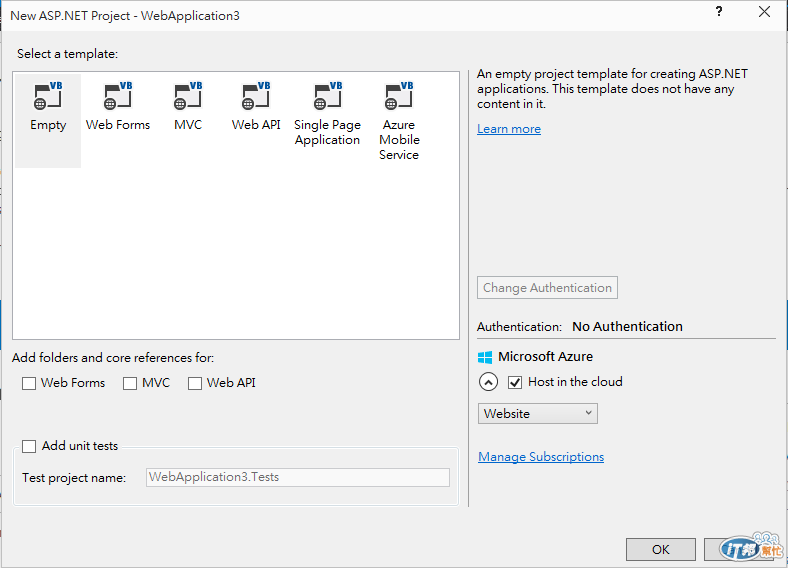
Task: Click the 'Select a template:' label
Action: [x=67, y=54]
